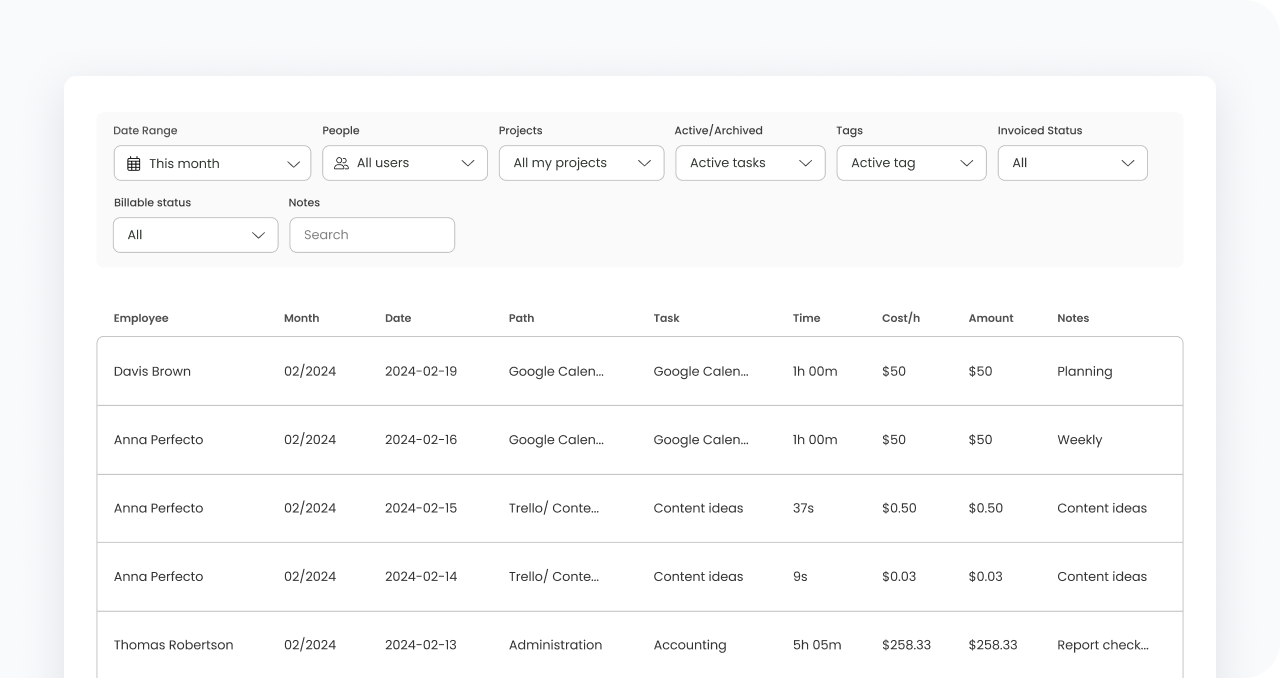Open the People 'All users' dropdown
This screenshot has height=678, width=1280.
(x=405, y=163)
